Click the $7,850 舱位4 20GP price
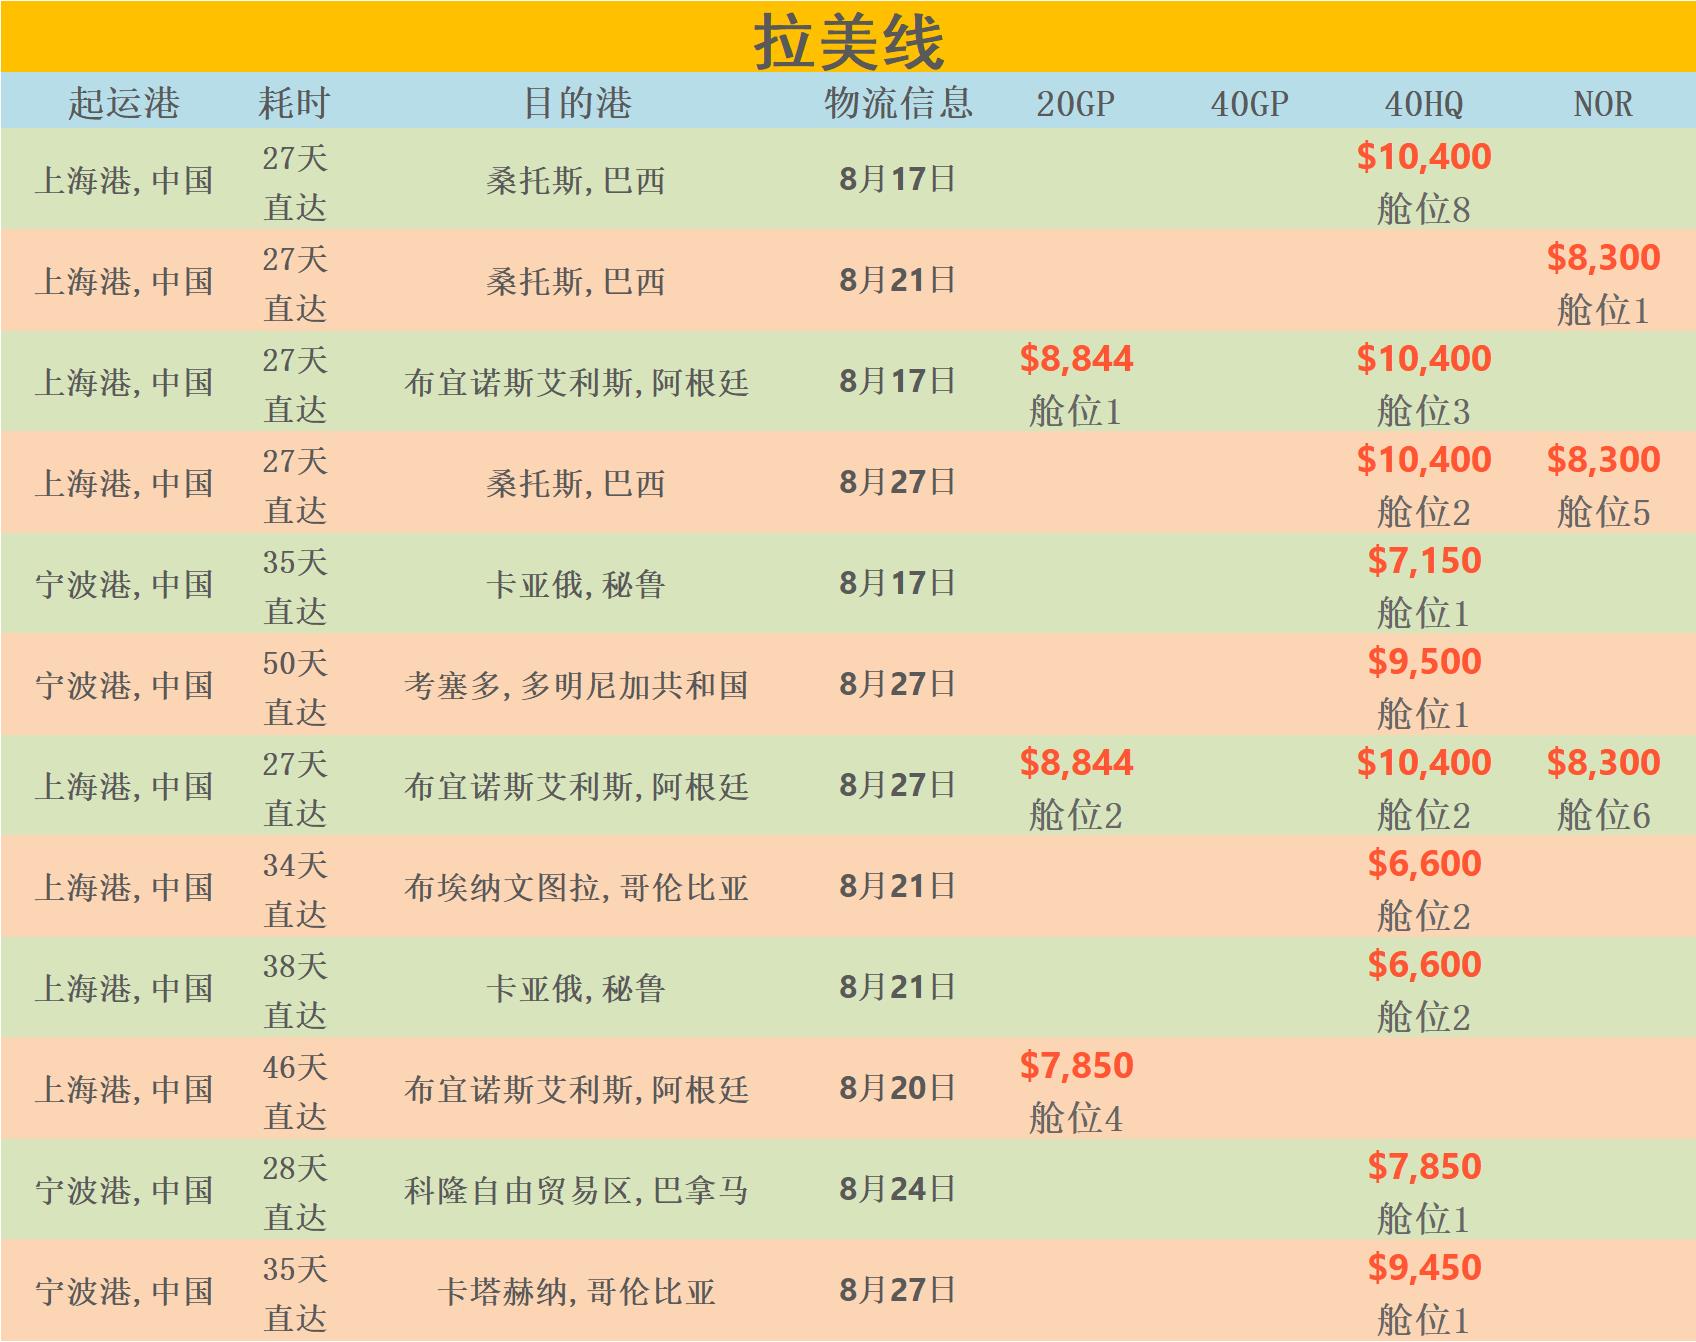The width and height of the screenshot is (1696, 1342). tap(1076, 1091)
